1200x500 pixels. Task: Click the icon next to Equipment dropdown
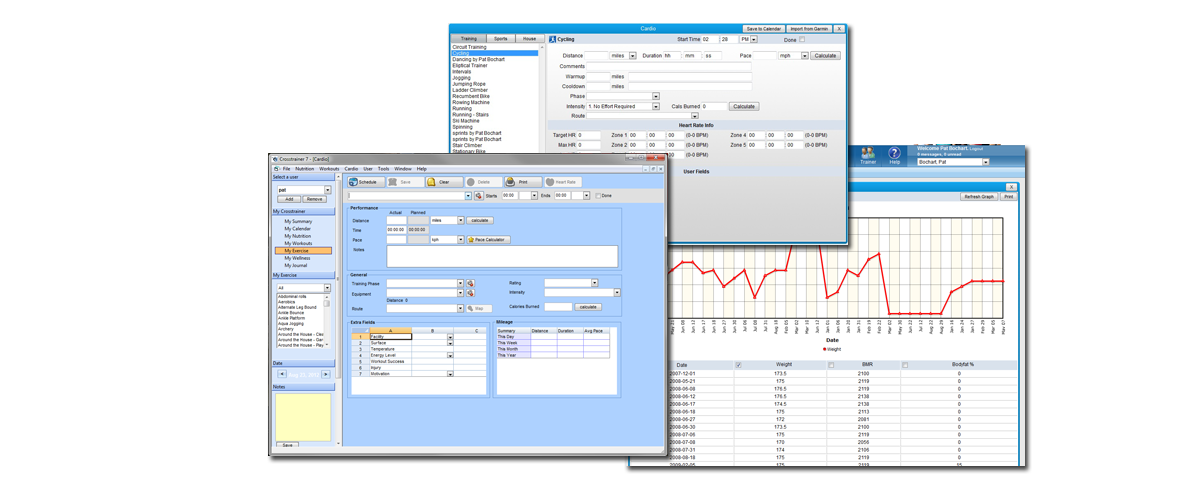[470, 293]
